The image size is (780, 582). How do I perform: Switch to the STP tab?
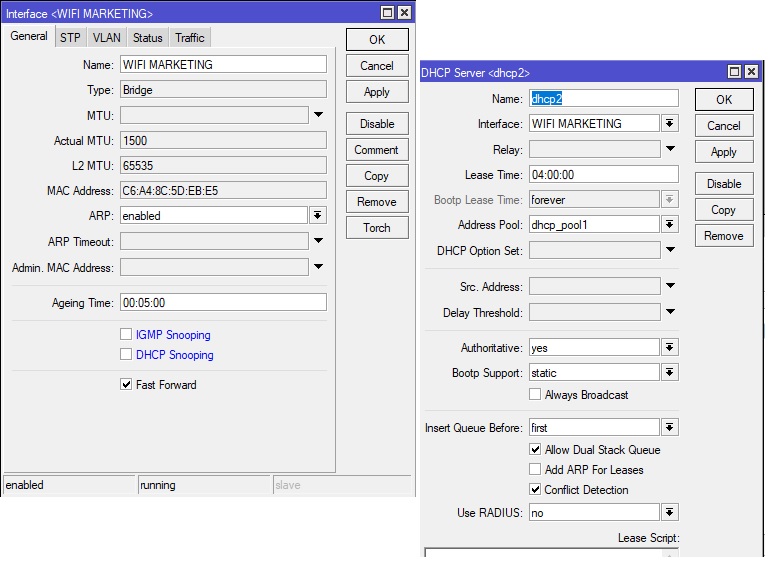click(x=70, y=38)
